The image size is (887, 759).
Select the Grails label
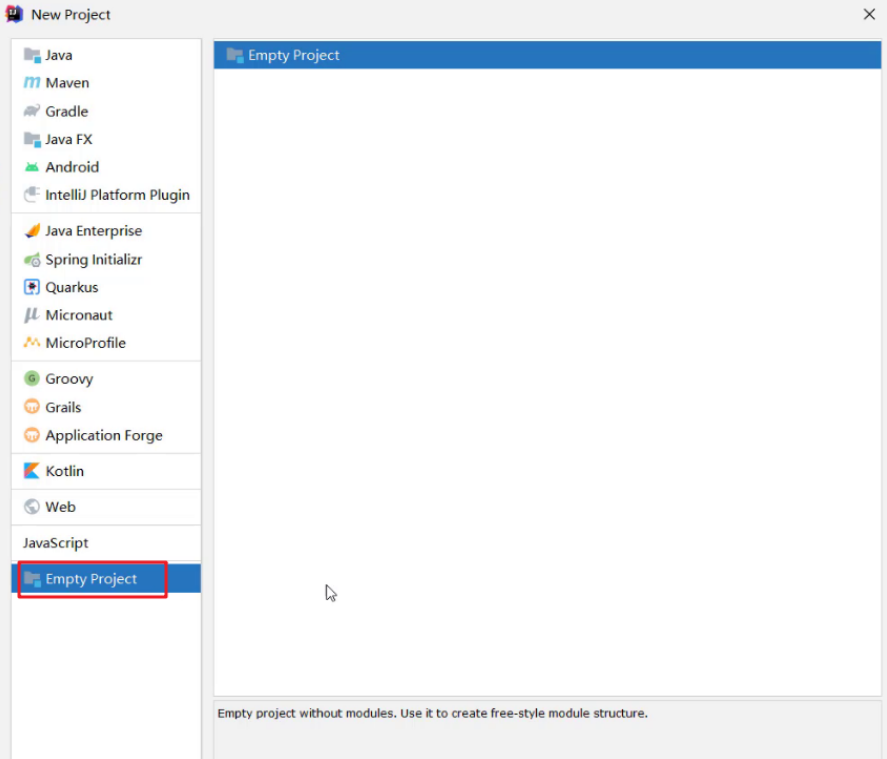63,407
